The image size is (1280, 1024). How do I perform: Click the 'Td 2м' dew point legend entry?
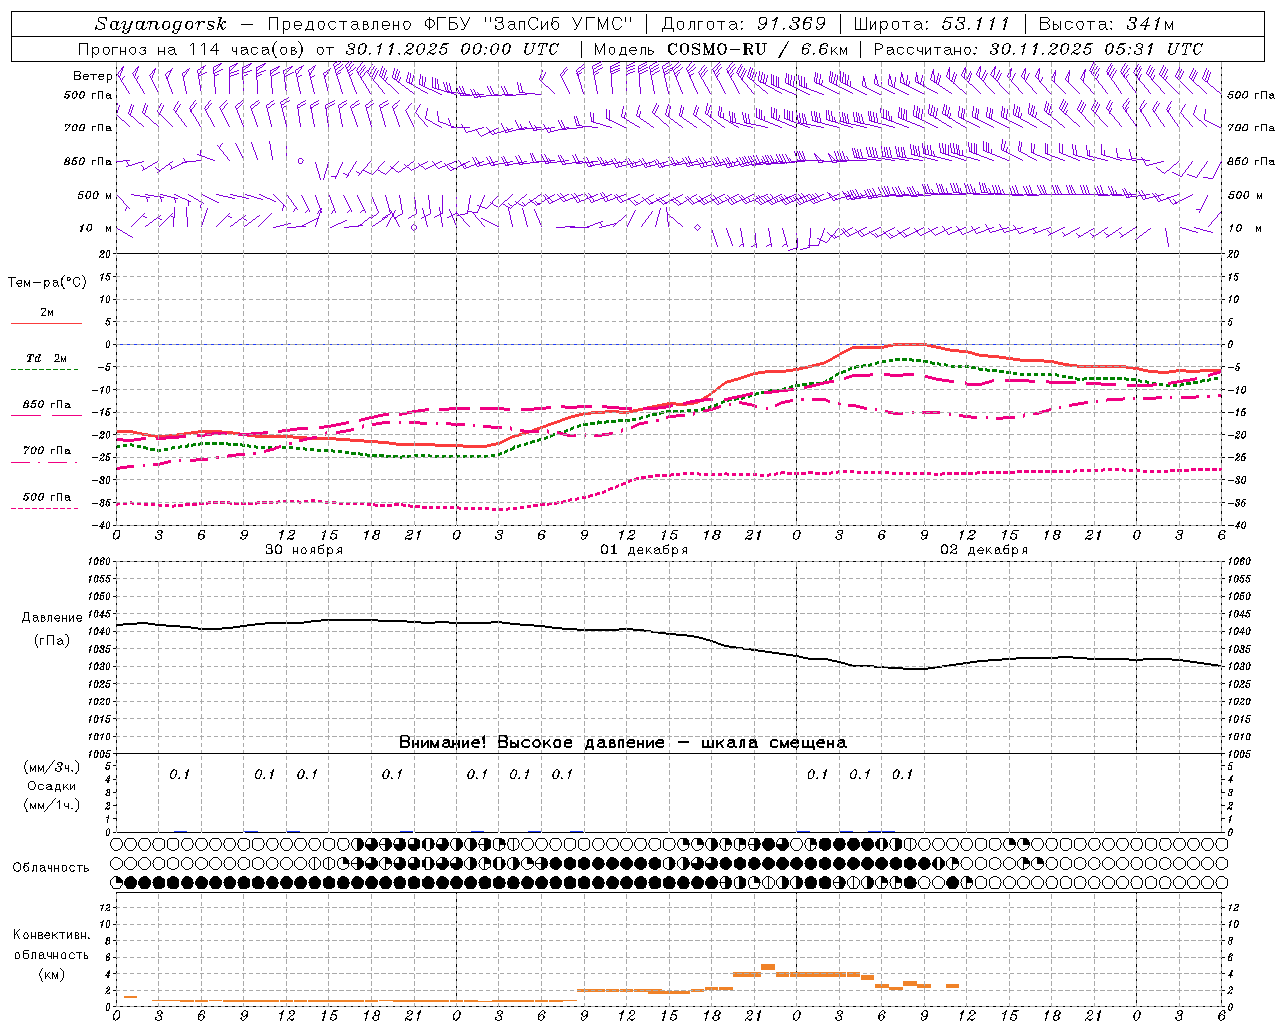tap(46, 358)
